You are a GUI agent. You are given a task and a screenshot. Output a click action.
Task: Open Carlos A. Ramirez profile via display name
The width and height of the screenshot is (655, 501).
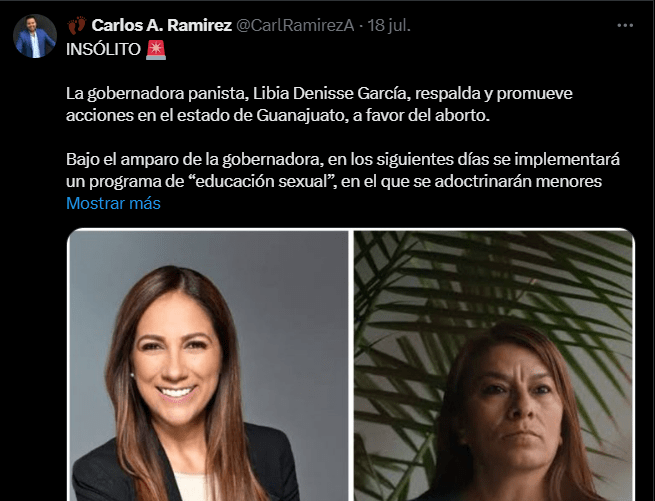(162, 25)
